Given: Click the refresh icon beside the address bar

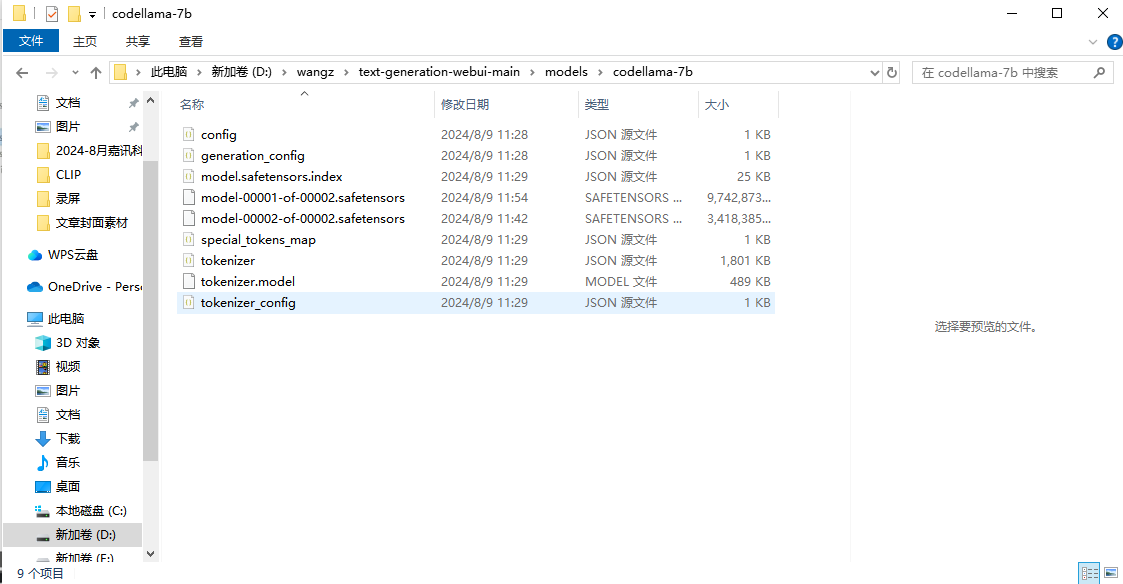Looking at the screenshot, I should click(x=890, y=71).
